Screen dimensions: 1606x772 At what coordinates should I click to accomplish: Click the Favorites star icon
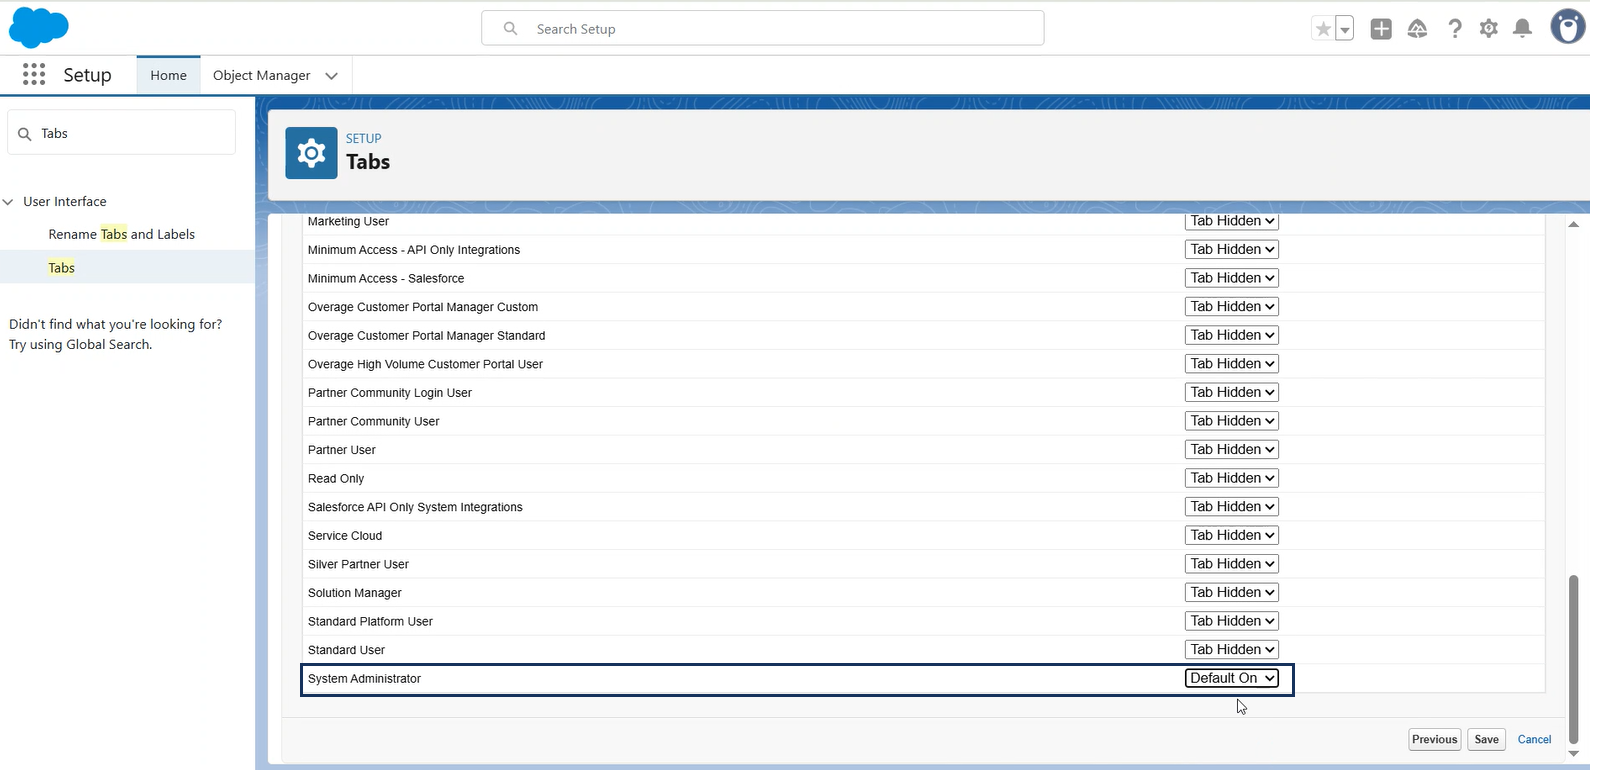[1323, 29]
